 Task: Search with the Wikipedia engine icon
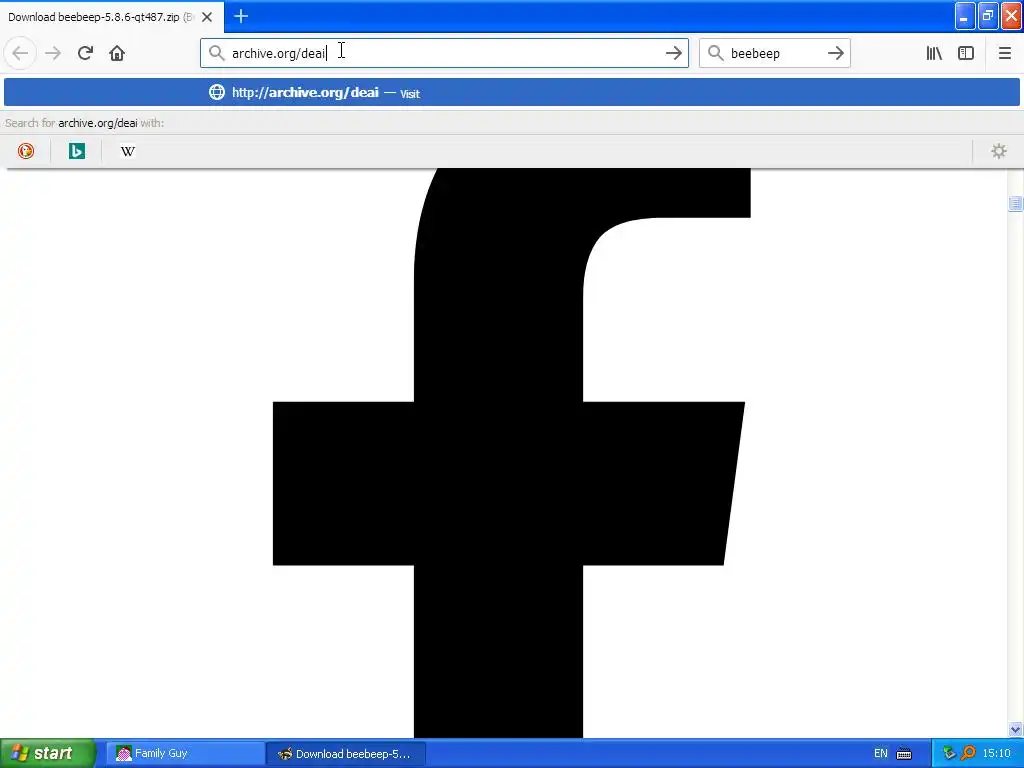(x=127, y=152)
